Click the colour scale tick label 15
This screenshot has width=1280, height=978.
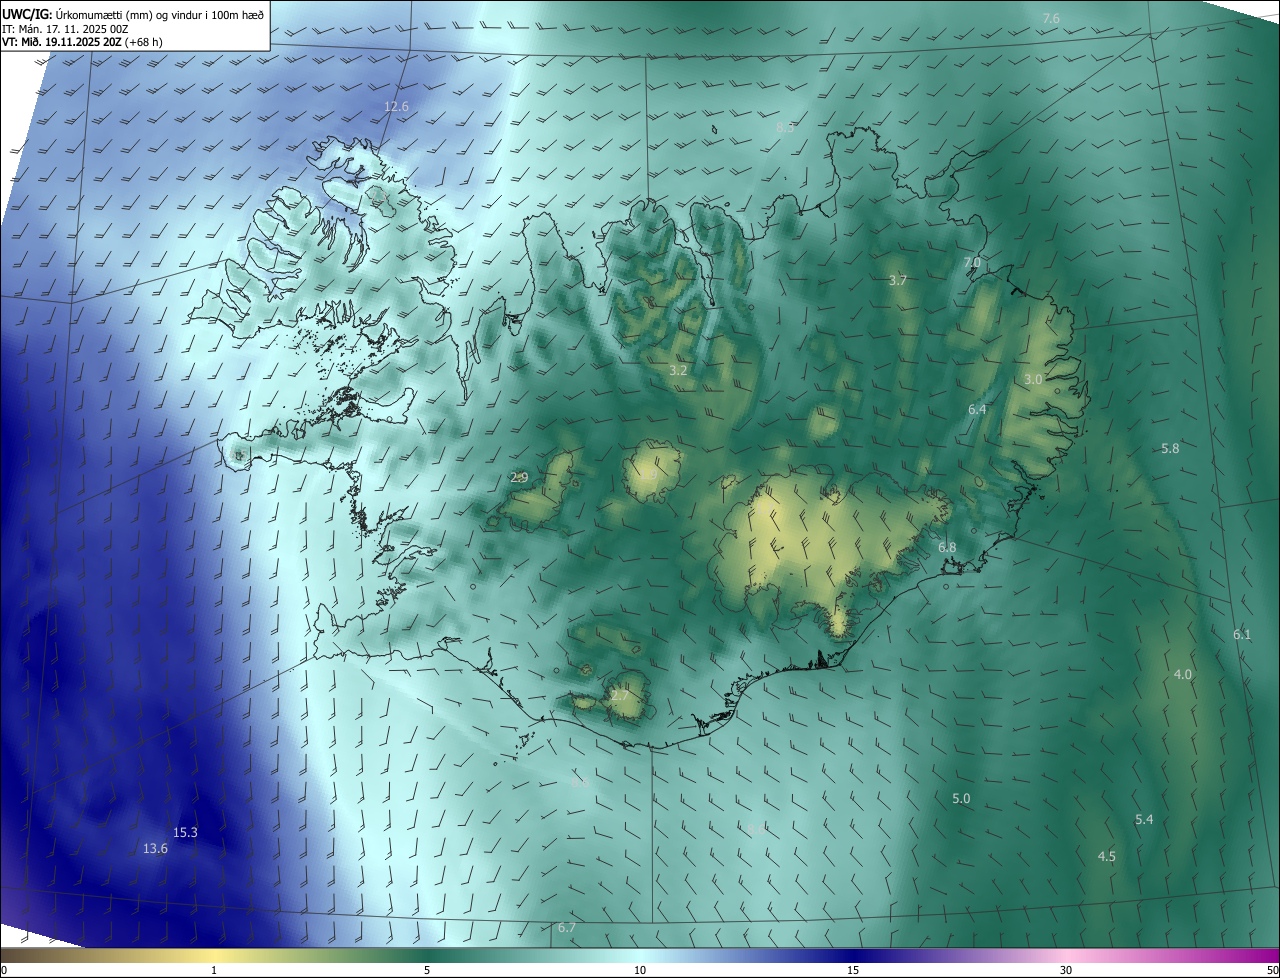click(853, 971)
